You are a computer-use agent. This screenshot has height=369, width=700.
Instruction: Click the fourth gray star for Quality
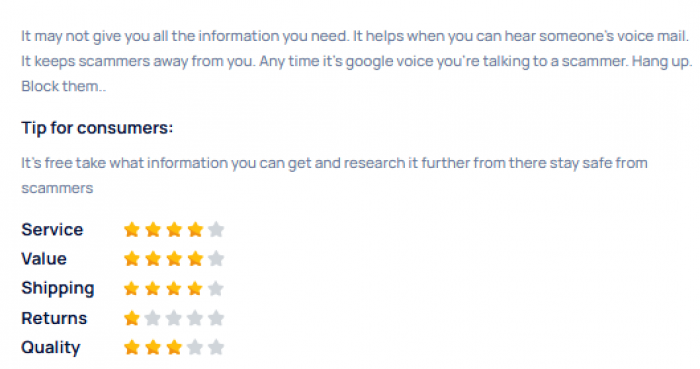pyautogui.click(x=195, y=347)
